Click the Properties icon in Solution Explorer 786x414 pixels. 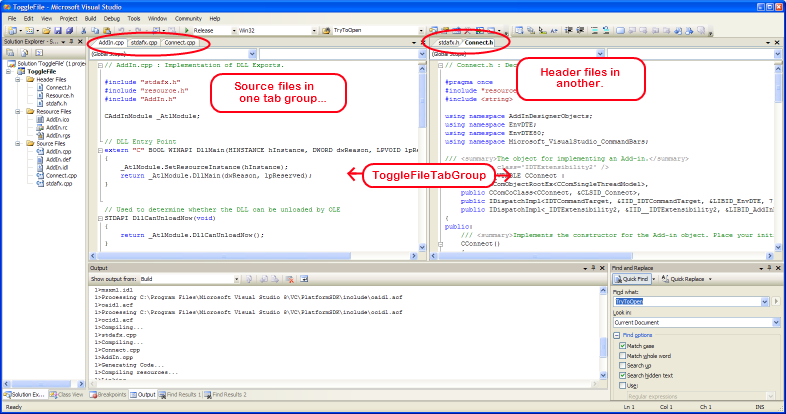pos(10,53)
